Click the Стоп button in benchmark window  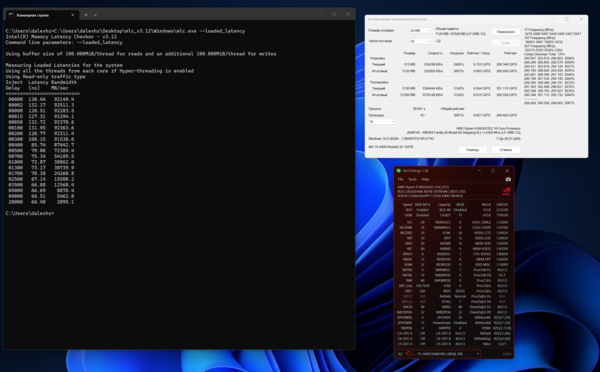click(505, 42)
